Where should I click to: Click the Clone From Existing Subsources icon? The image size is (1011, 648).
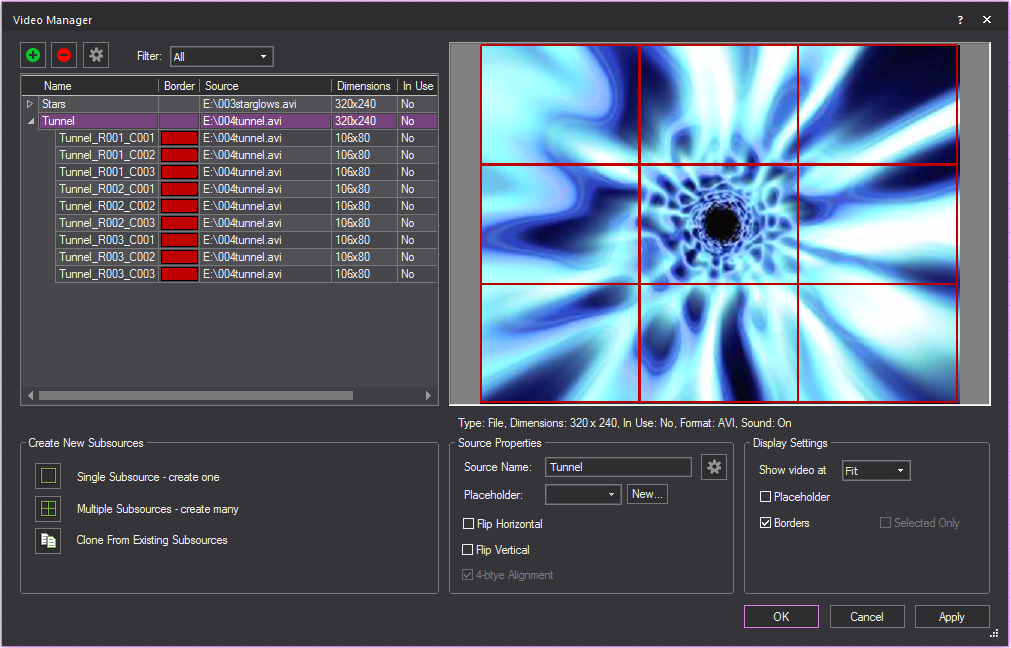click(x=47, y=541)
